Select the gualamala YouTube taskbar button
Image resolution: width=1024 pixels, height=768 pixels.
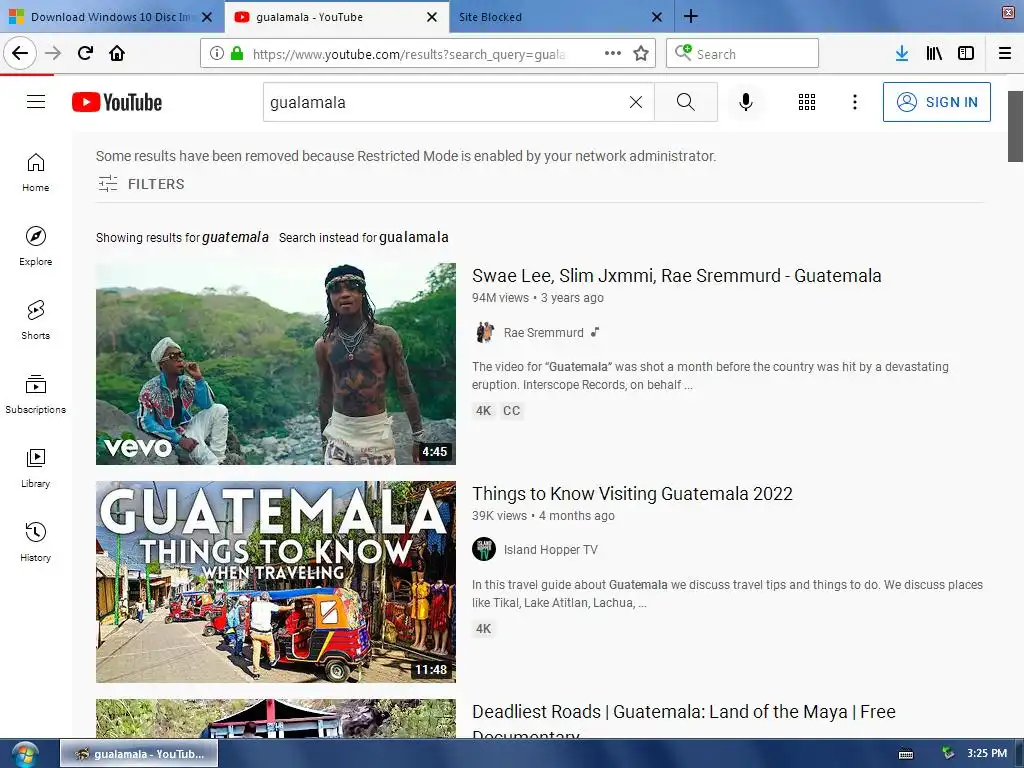coord(139,754)
